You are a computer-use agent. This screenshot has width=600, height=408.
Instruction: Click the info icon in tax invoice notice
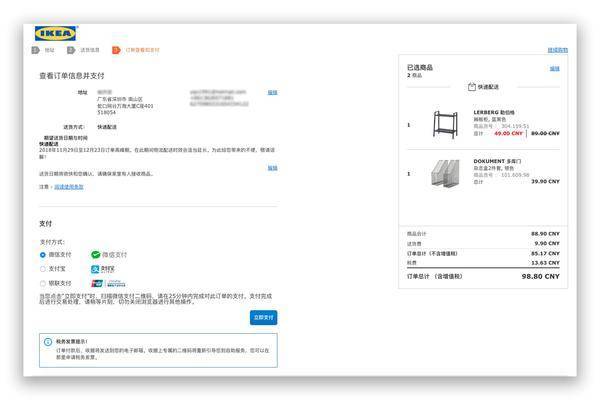click(x=48, y=342)
